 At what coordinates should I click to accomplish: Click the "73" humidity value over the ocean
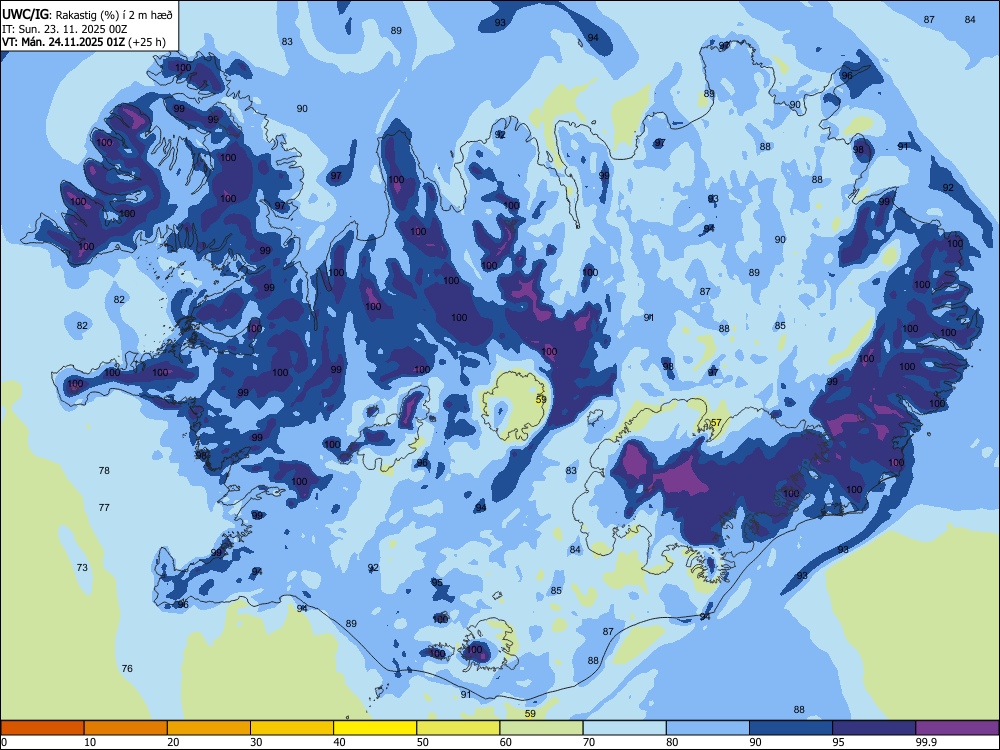pyautogui.click(x=82, y=568)
